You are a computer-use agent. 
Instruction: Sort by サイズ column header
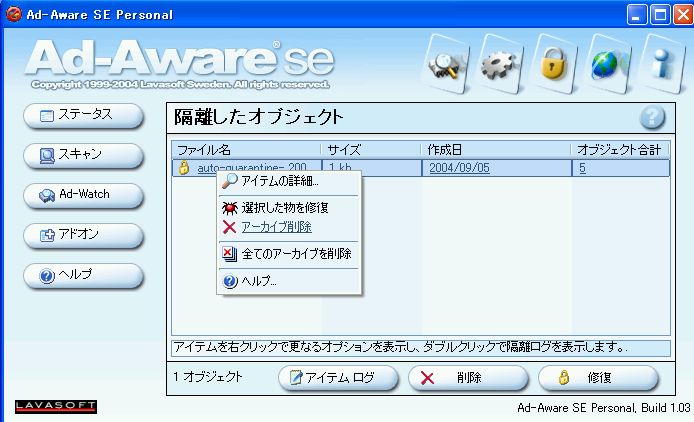coord(371,150)
